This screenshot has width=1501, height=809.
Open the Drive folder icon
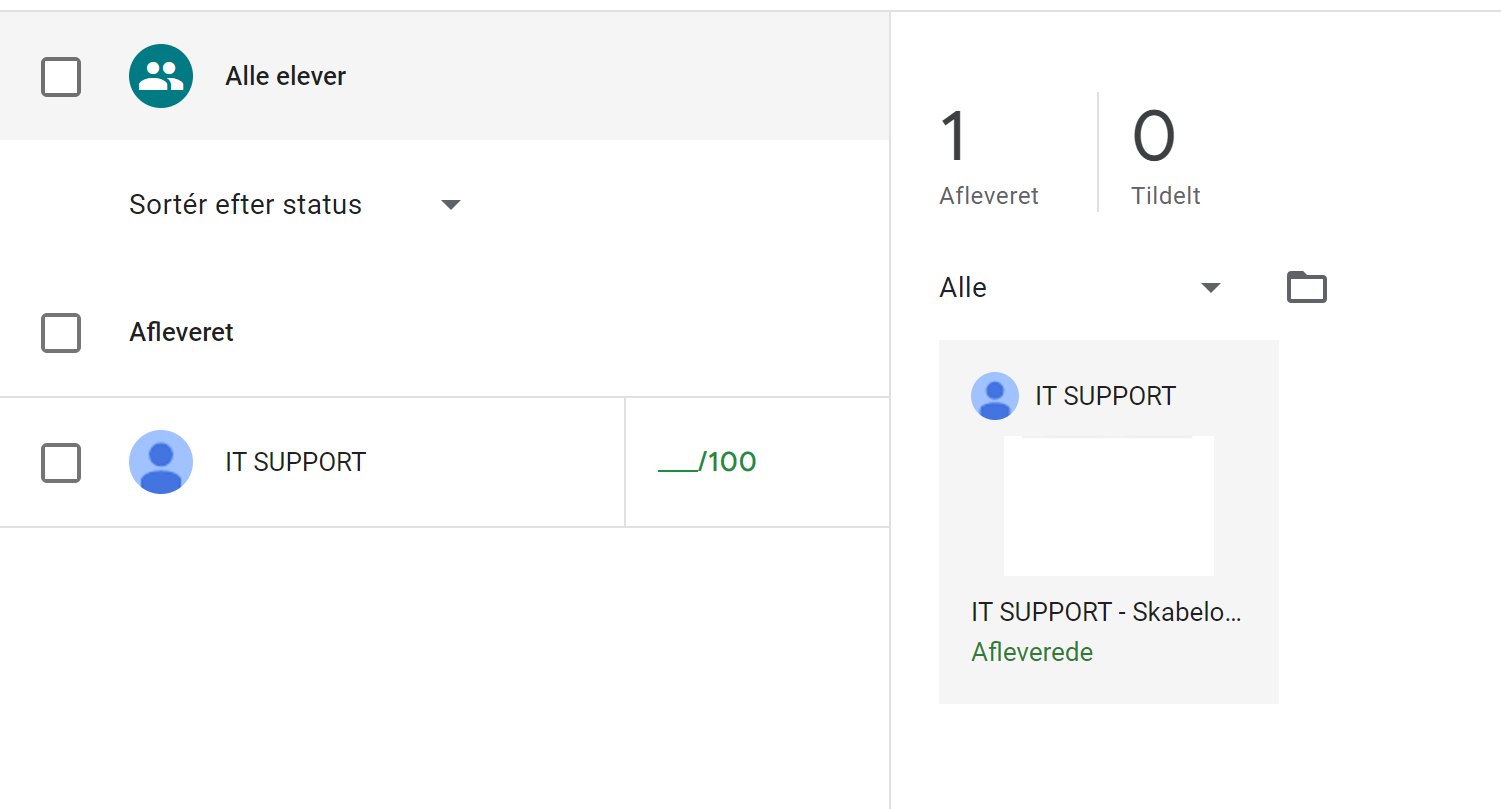(1306, 288)
